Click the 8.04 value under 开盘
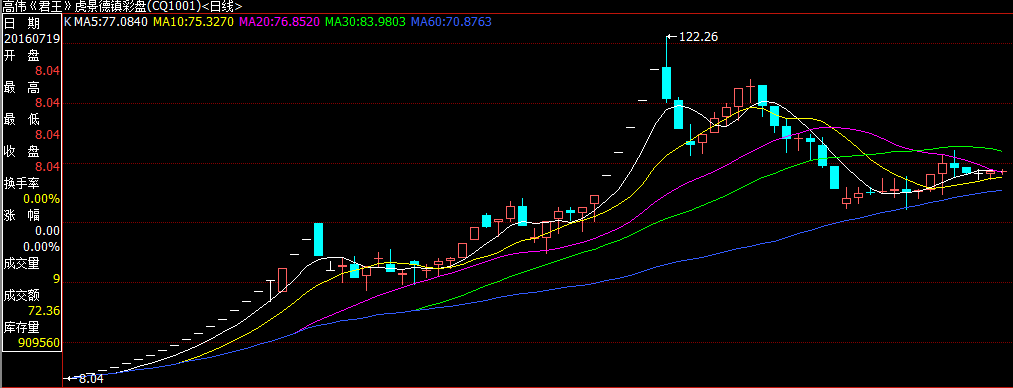The image size is (1013, 388). tap(48, 71)
